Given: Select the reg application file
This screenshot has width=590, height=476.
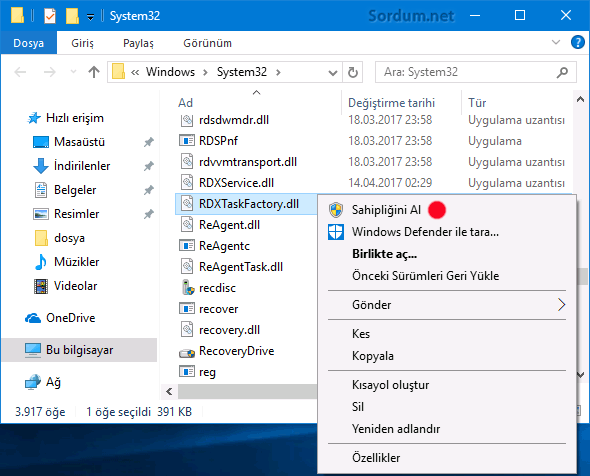Looking at the screenshot, I should (x=207, y=372).
